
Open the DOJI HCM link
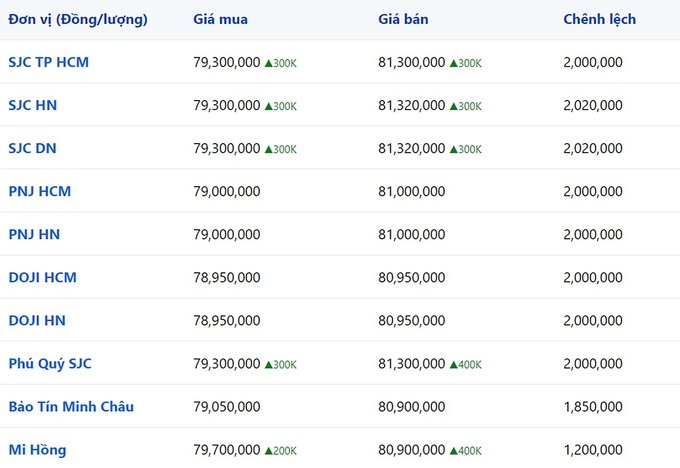[x=42, y=277]
